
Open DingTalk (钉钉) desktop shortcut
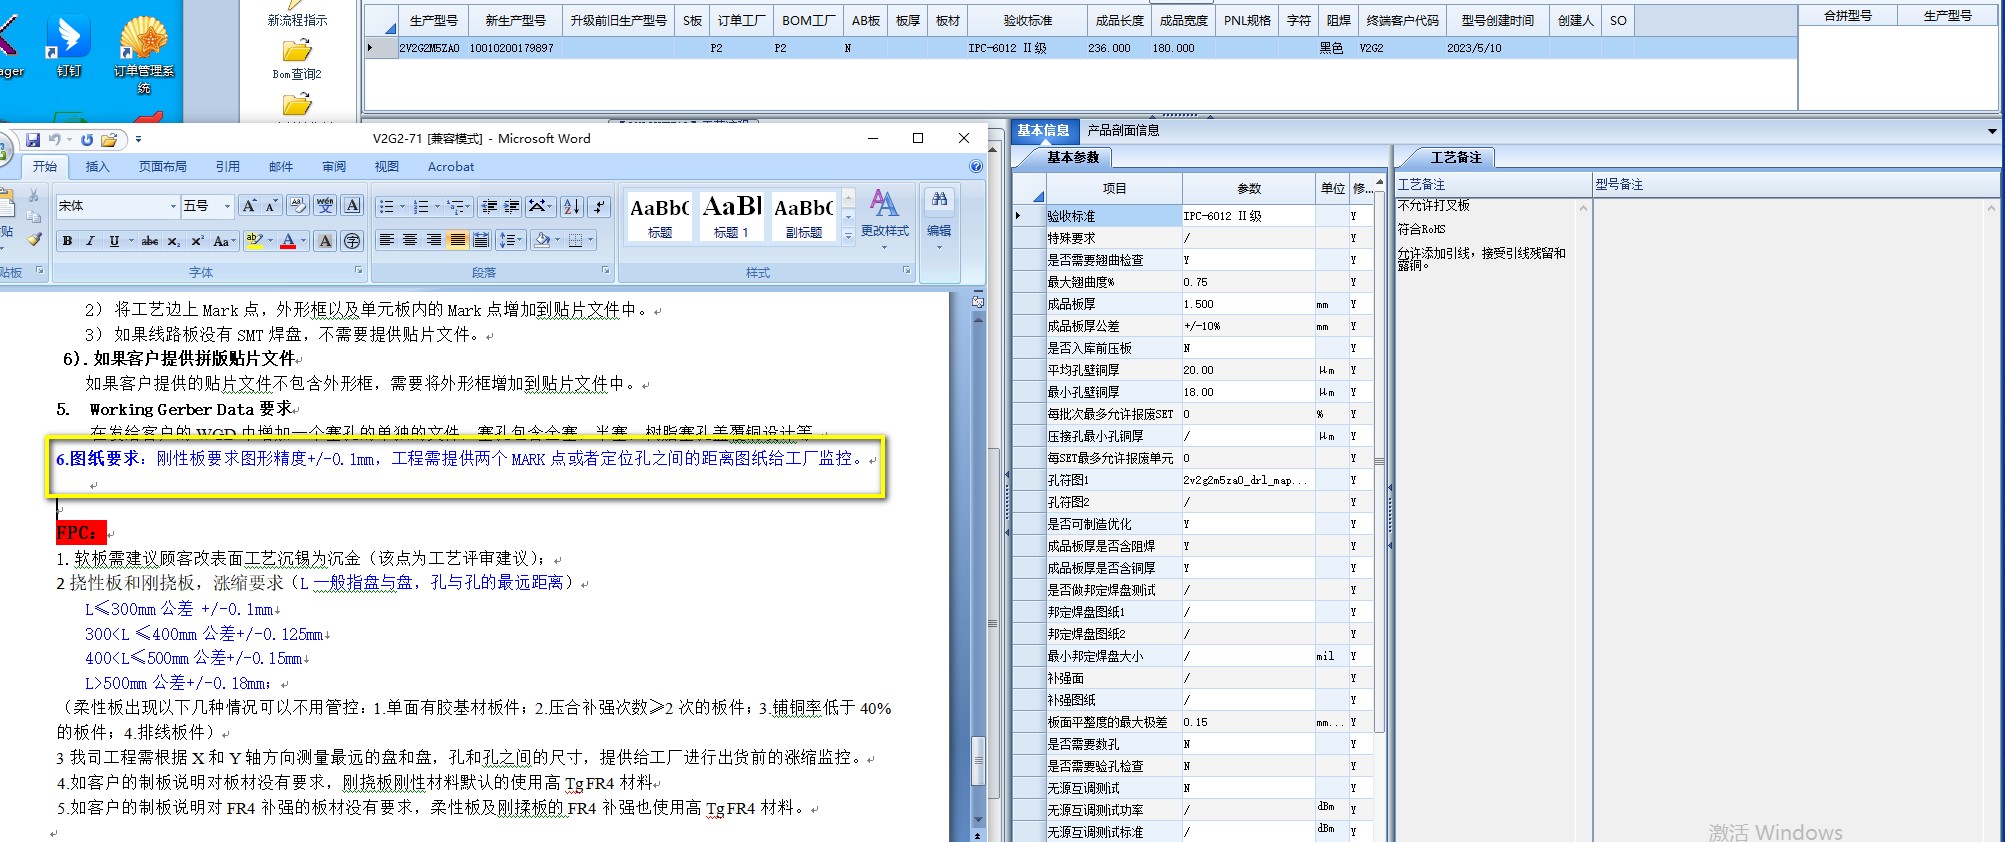68,47
